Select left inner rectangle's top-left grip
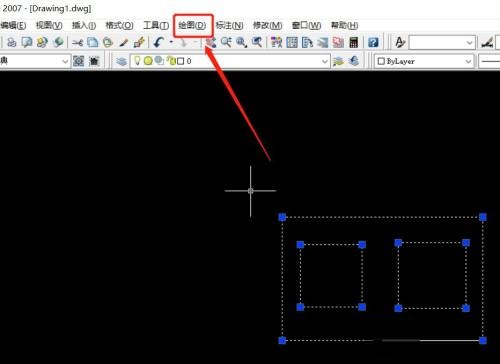 tap(300, 245)
